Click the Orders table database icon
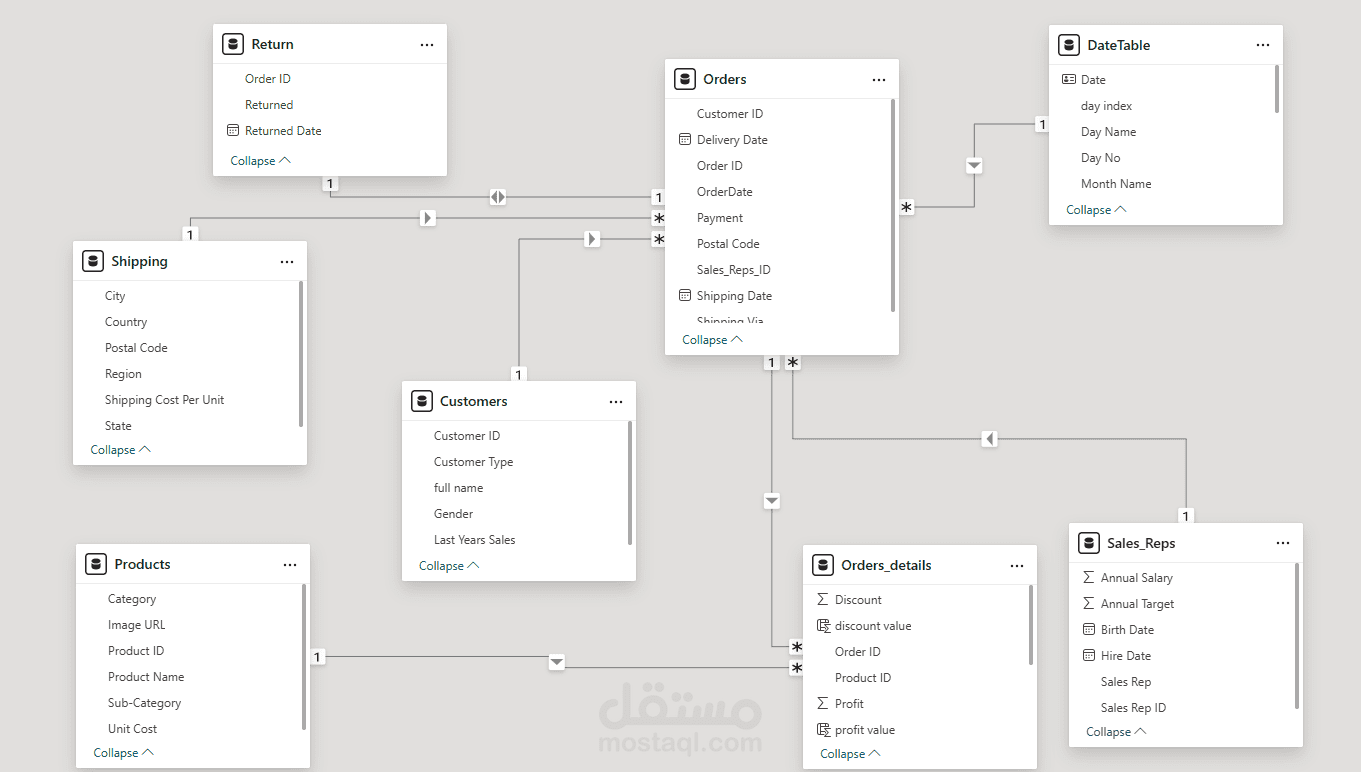Image resolution: width=1361 pixels, height=772 pixels. 685,79
